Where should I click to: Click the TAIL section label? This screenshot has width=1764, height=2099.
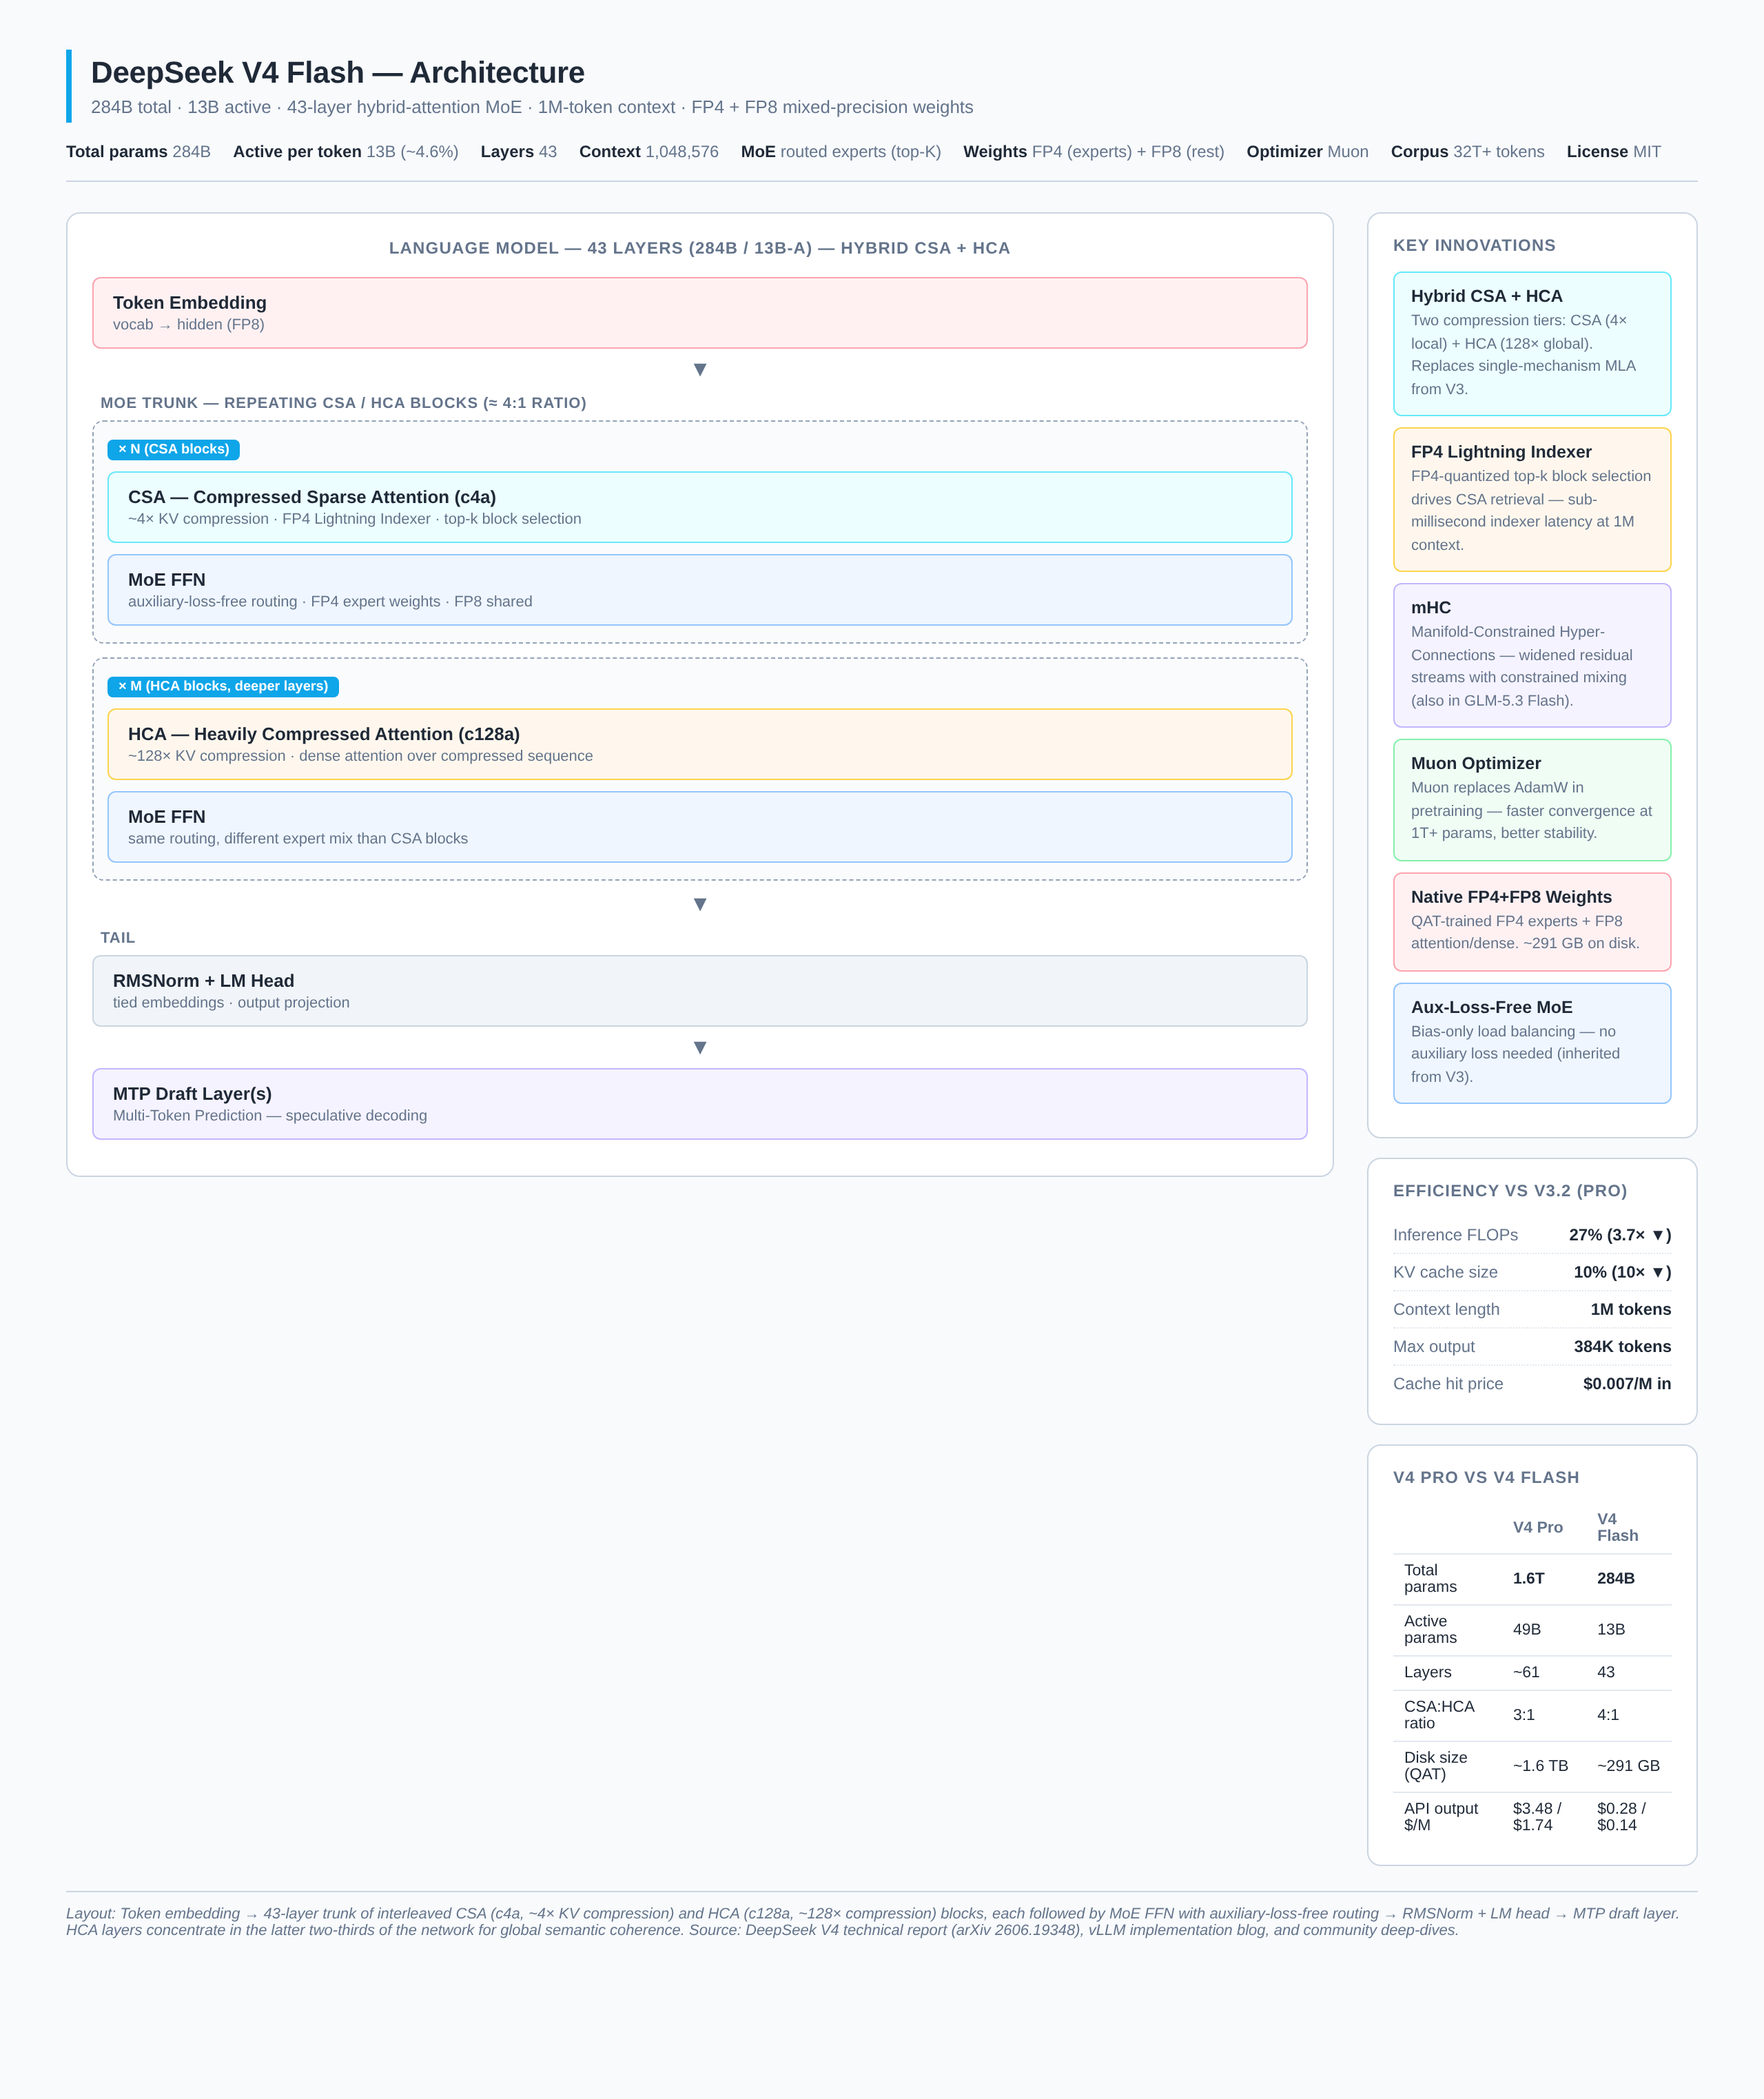118,938
